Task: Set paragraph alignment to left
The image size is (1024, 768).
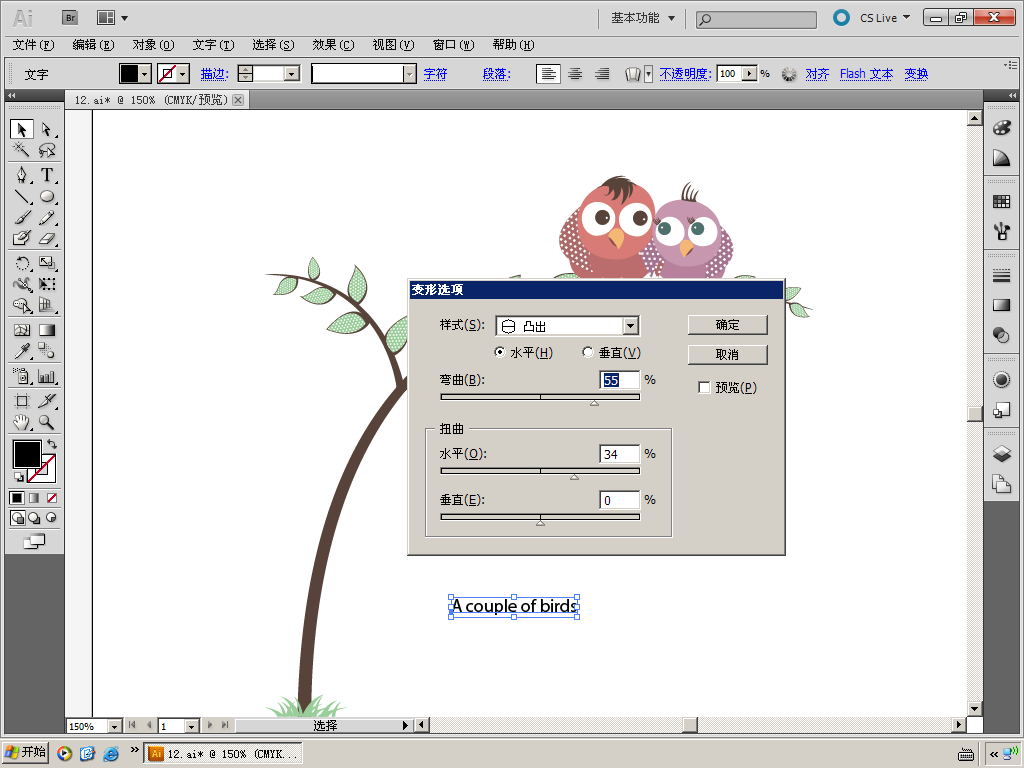Action: (548, 74)
